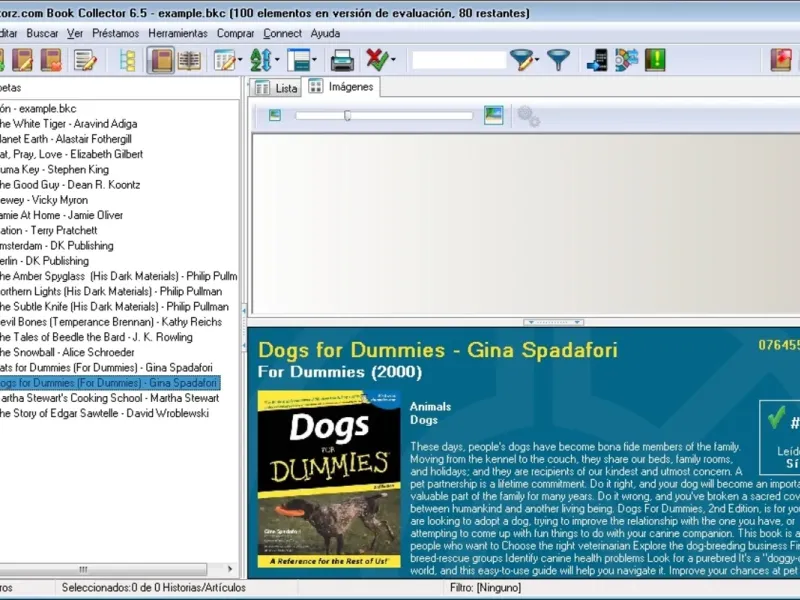
Task: Click the delete book icon with red X
Action: [51, 60]
